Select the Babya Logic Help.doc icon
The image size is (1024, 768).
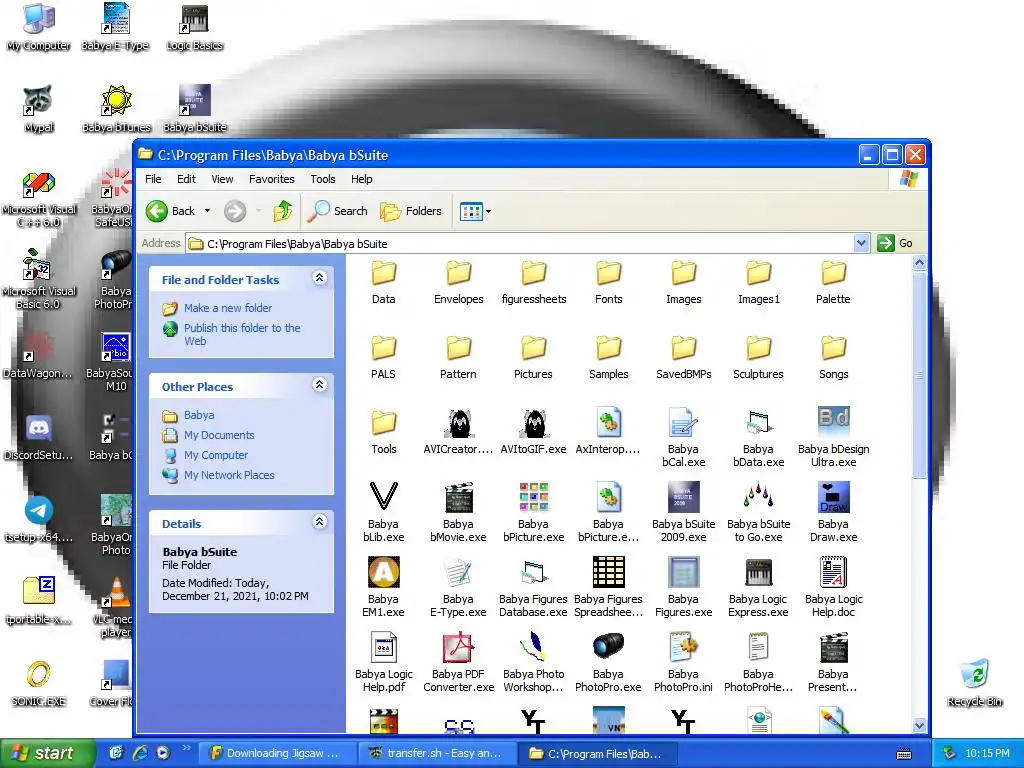pyautogui.click(x=833, y=573)
